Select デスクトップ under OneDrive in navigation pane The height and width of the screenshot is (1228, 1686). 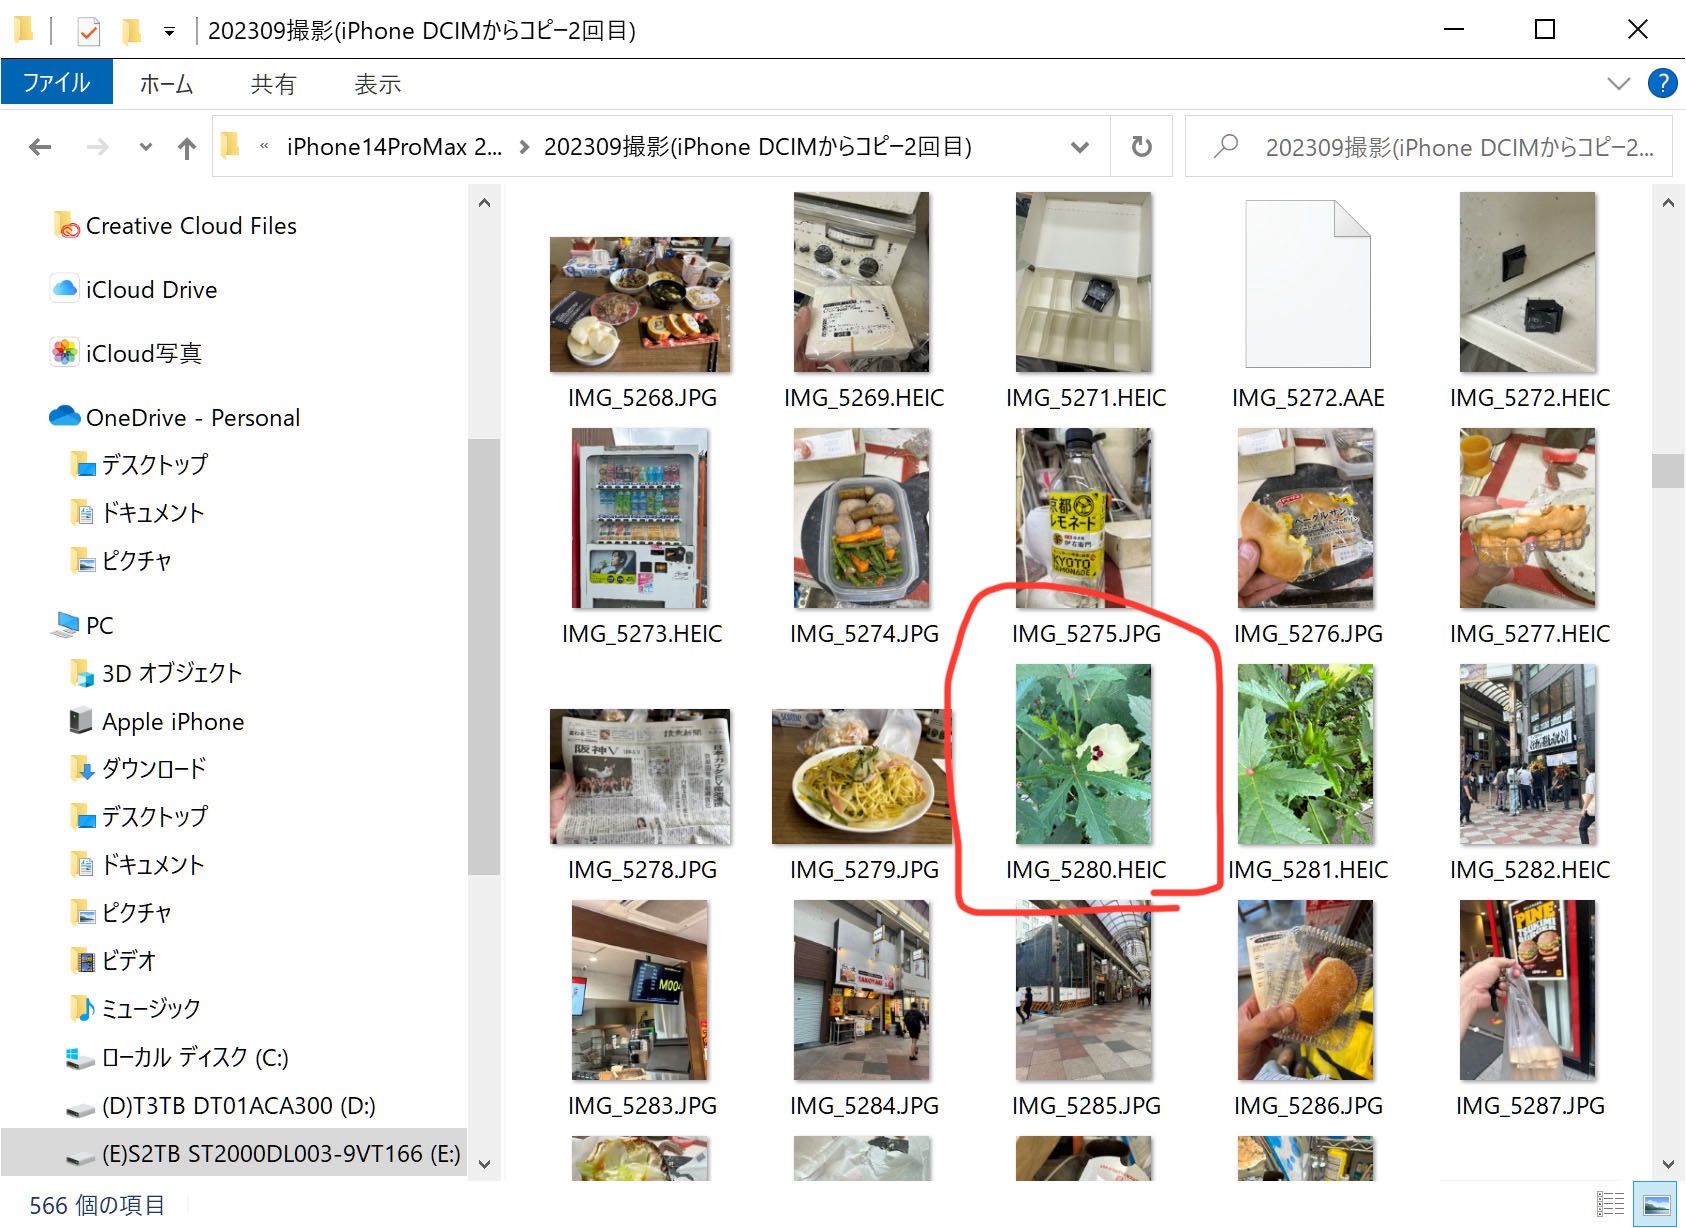click(x=155, y=465)
